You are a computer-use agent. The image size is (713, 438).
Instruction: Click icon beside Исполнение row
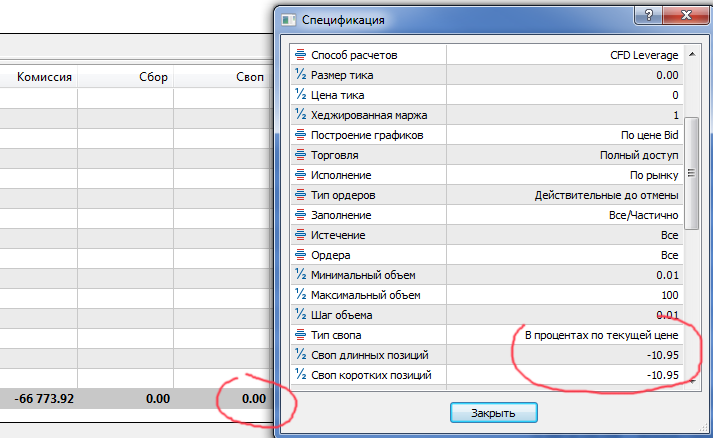(x=300, y=175)
